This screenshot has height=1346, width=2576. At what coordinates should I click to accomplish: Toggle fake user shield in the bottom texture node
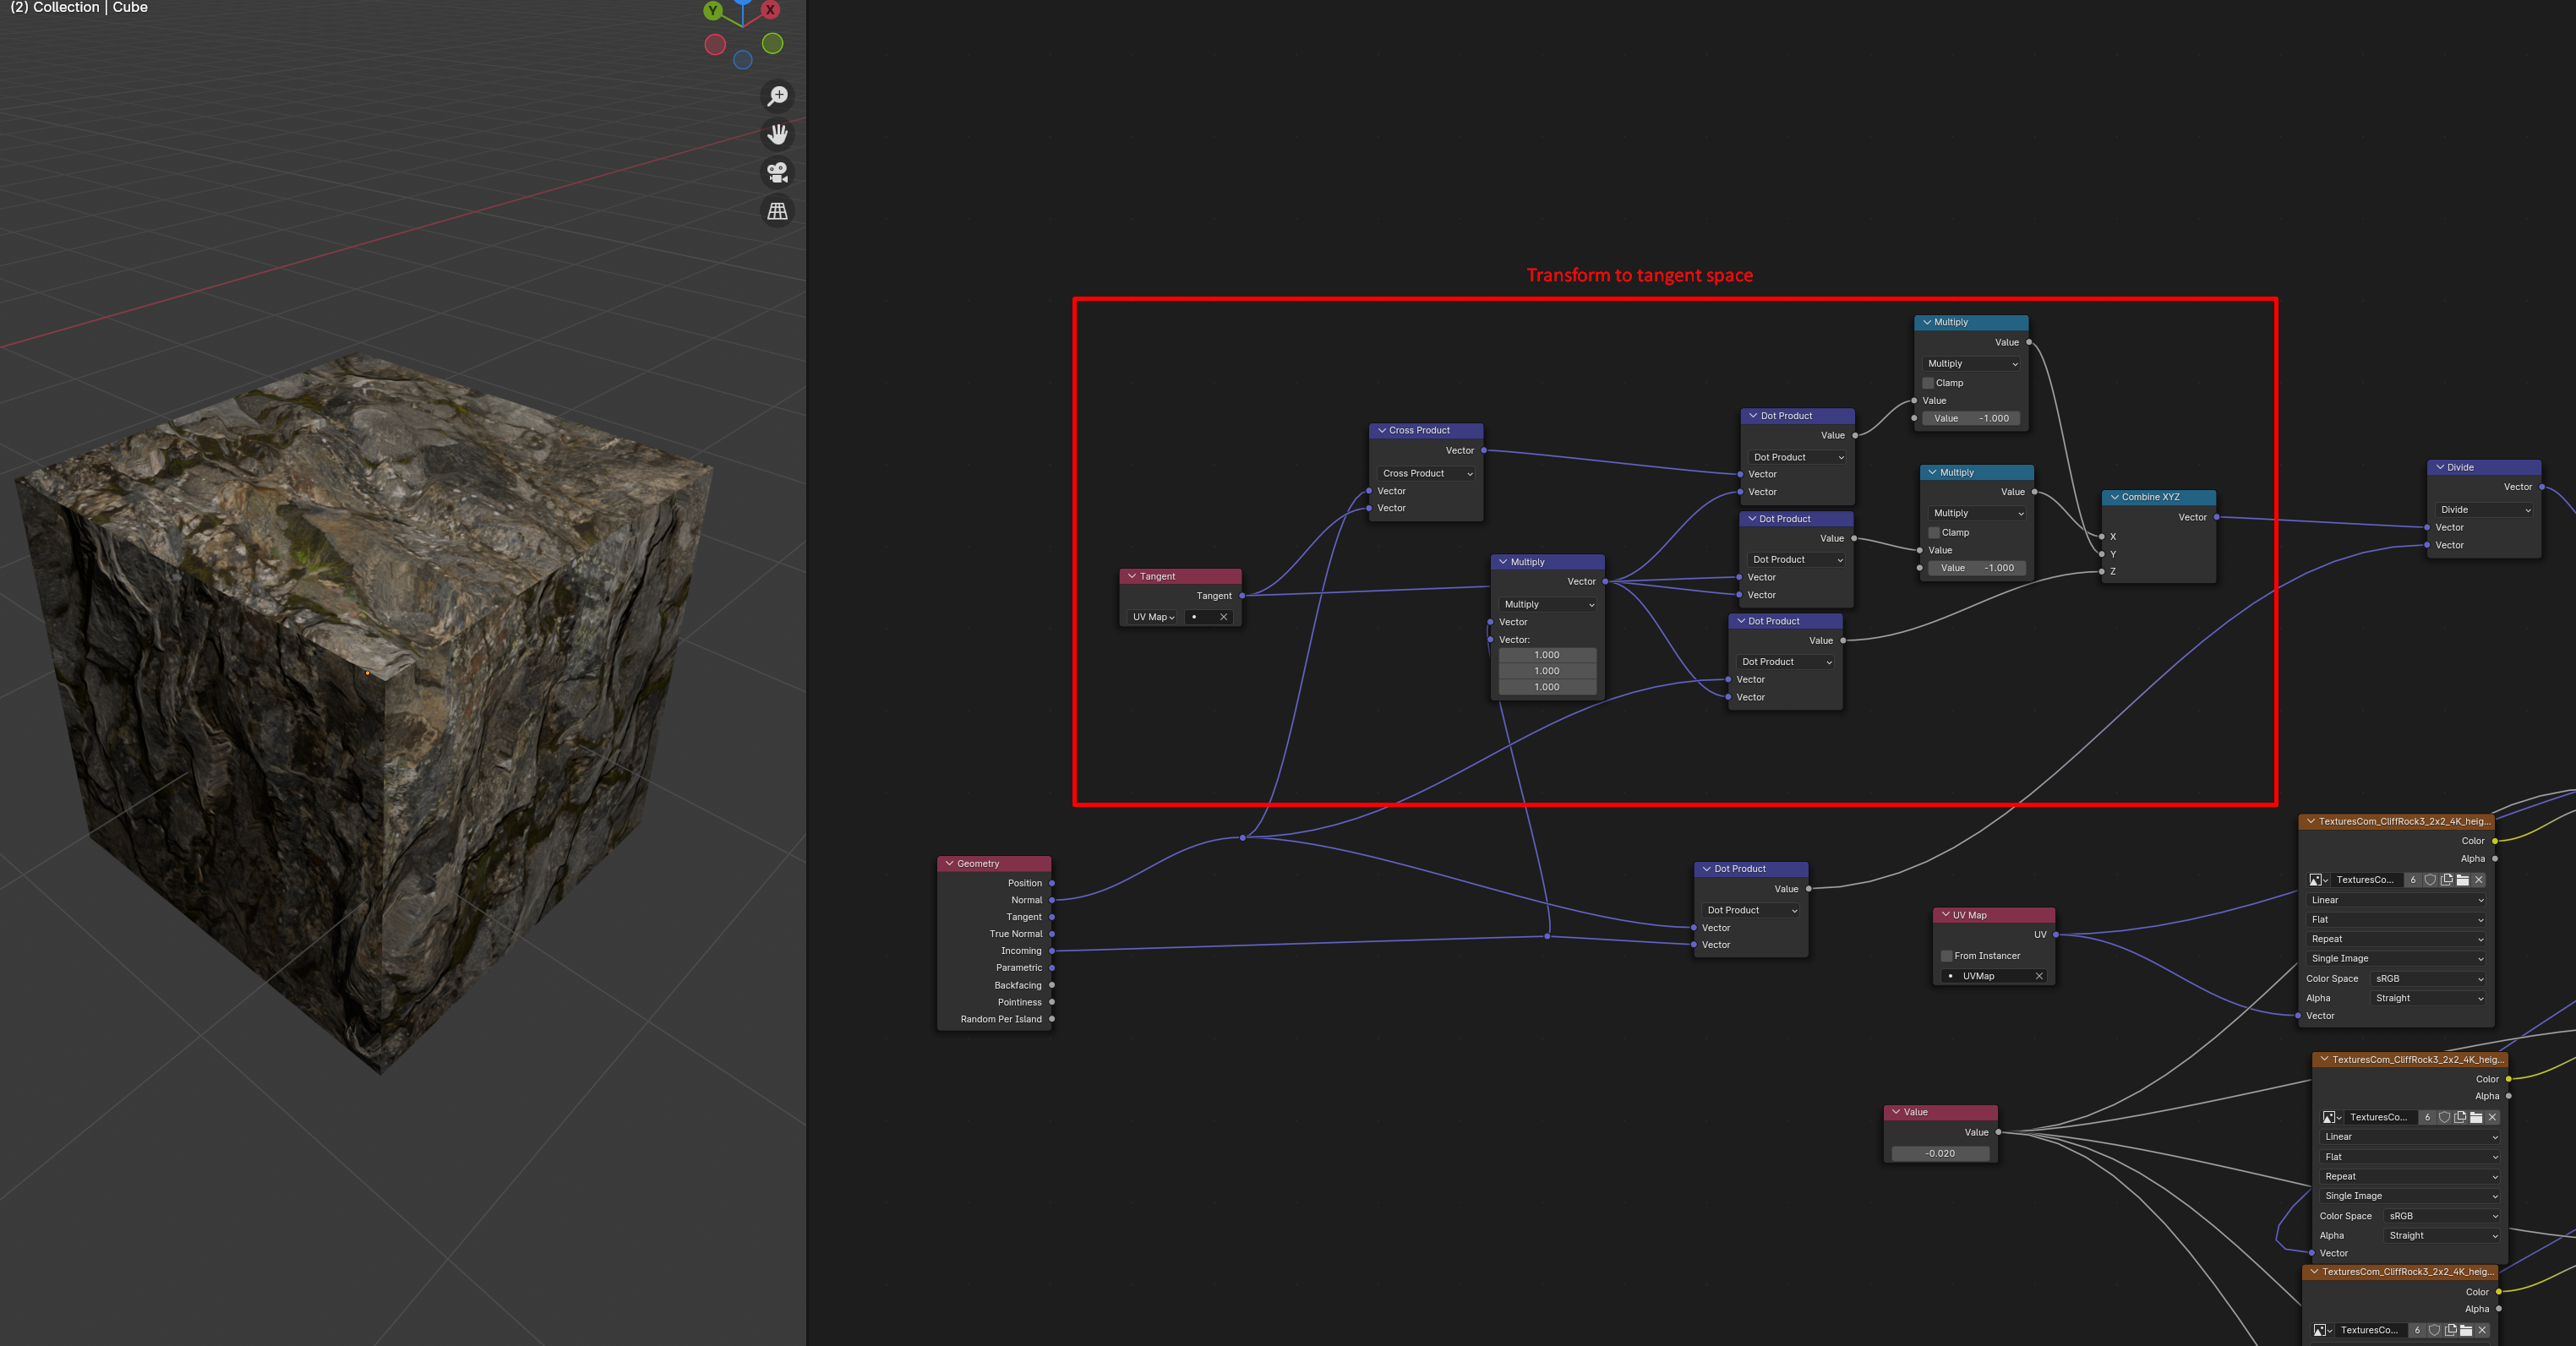tap(2434, 1330)
